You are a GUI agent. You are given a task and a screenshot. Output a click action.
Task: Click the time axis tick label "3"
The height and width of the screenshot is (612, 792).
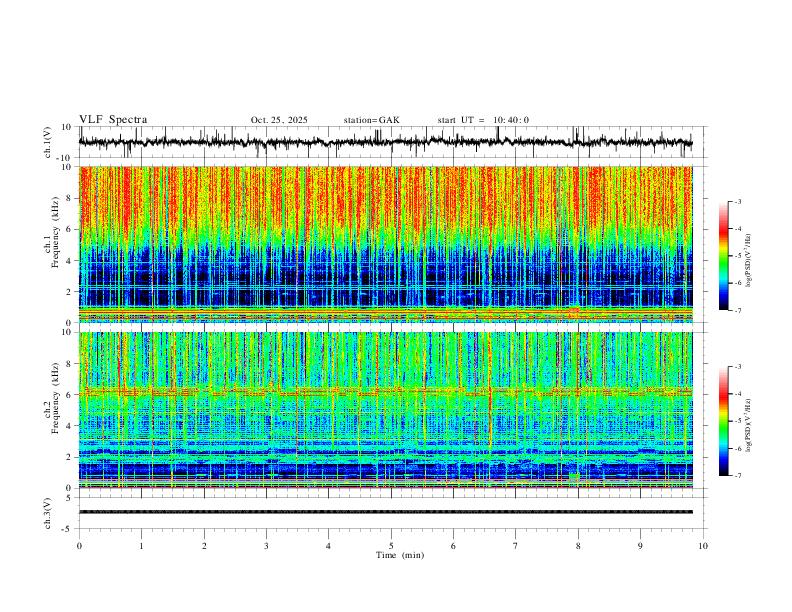(x=266, y=546)
